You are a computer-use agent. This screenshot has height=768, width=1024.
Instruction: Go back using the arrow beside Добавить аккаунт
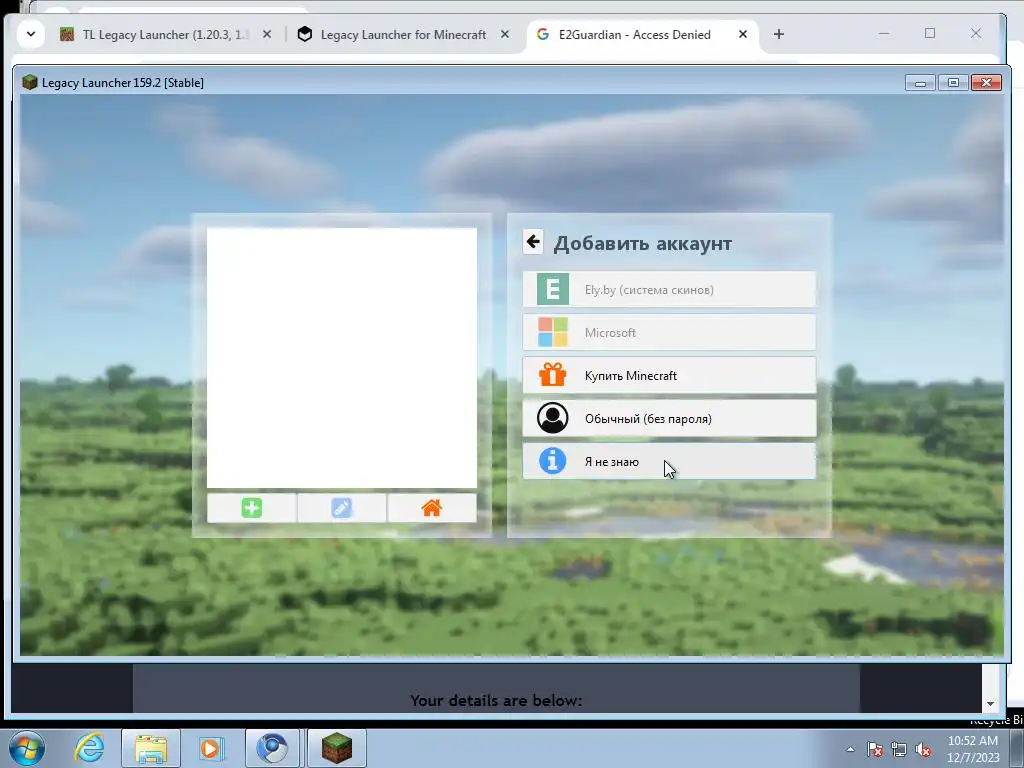click(x=533, y=242)
